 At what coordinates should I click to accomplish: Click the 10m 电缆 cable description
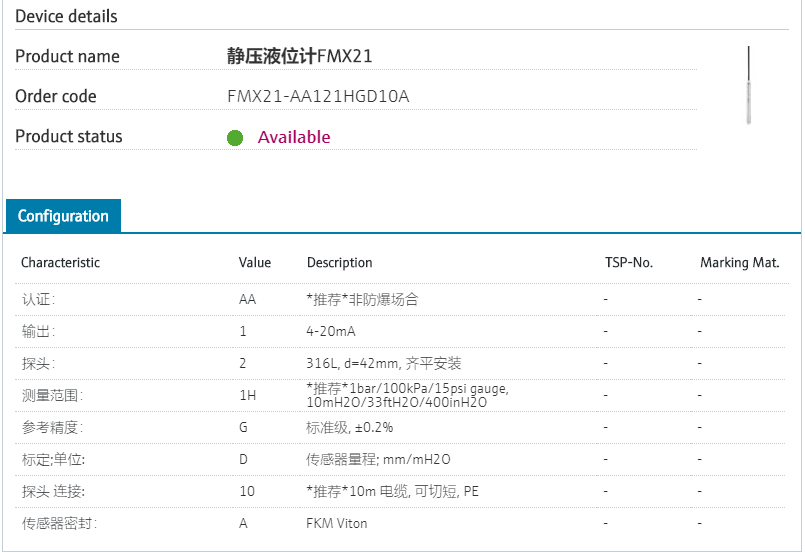click(392, 491)
